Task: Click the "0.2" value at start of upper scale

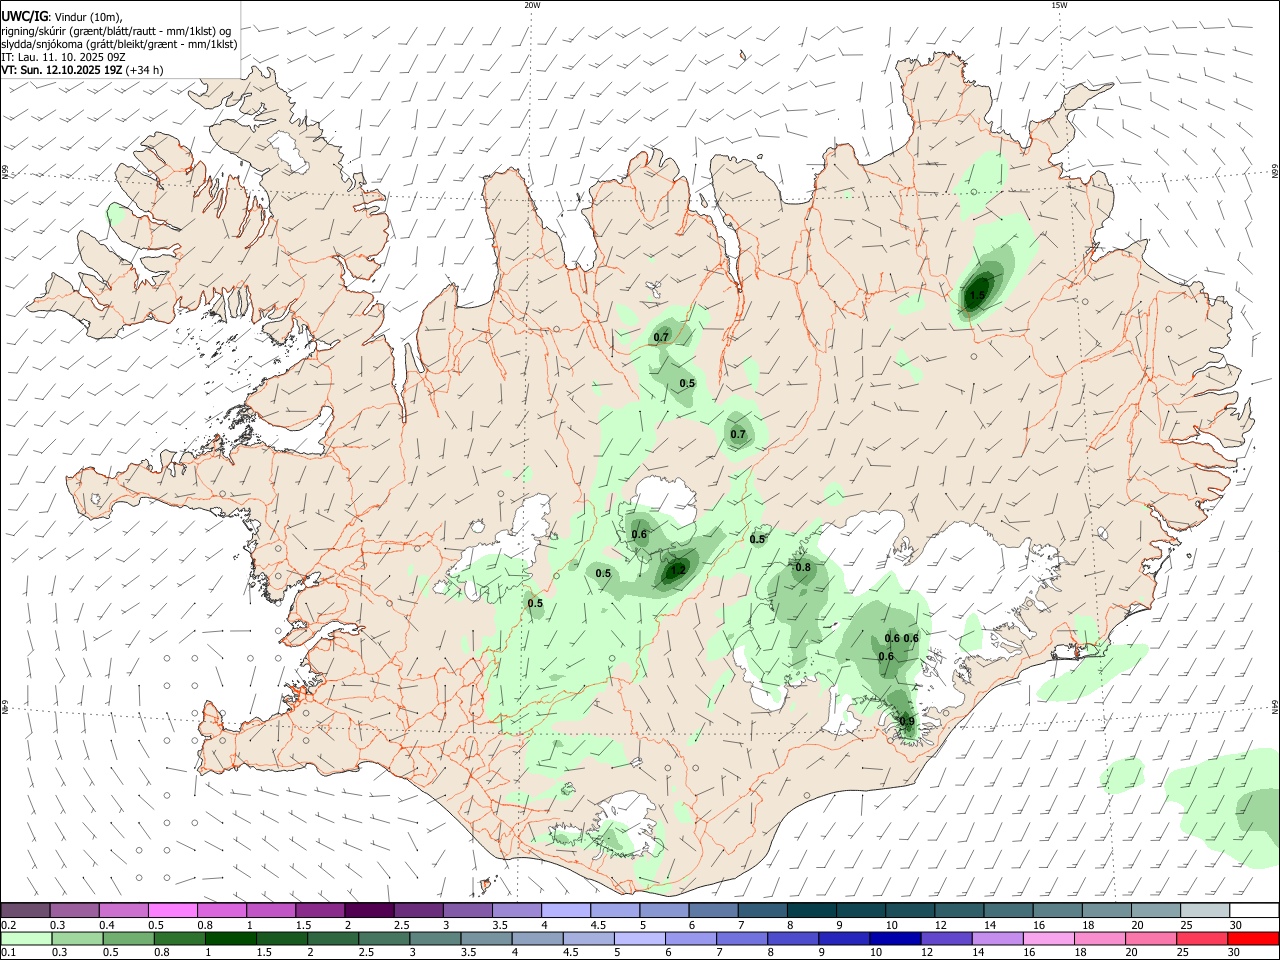Action: coord(8,925)
